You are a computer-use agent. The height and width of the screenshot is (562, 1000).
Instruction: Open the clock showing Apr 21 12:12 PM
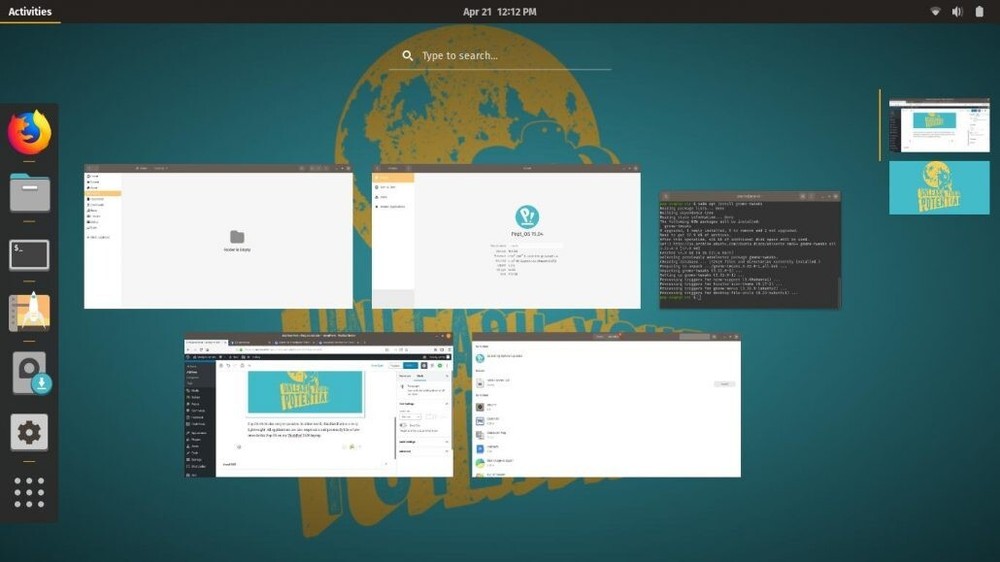[x=499, y=11]
